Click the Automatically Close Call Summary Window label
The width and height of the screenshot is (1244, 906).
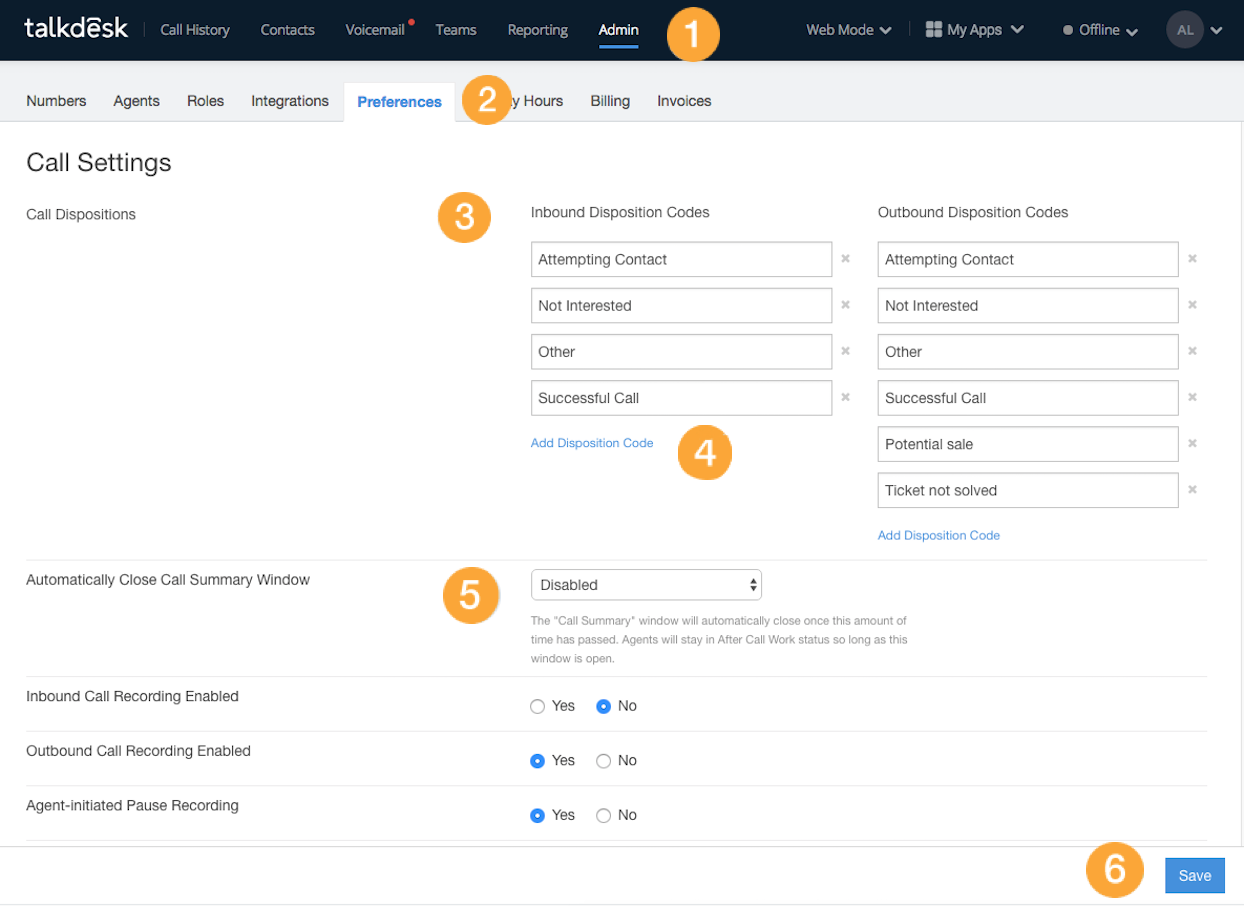click(168, 580)
